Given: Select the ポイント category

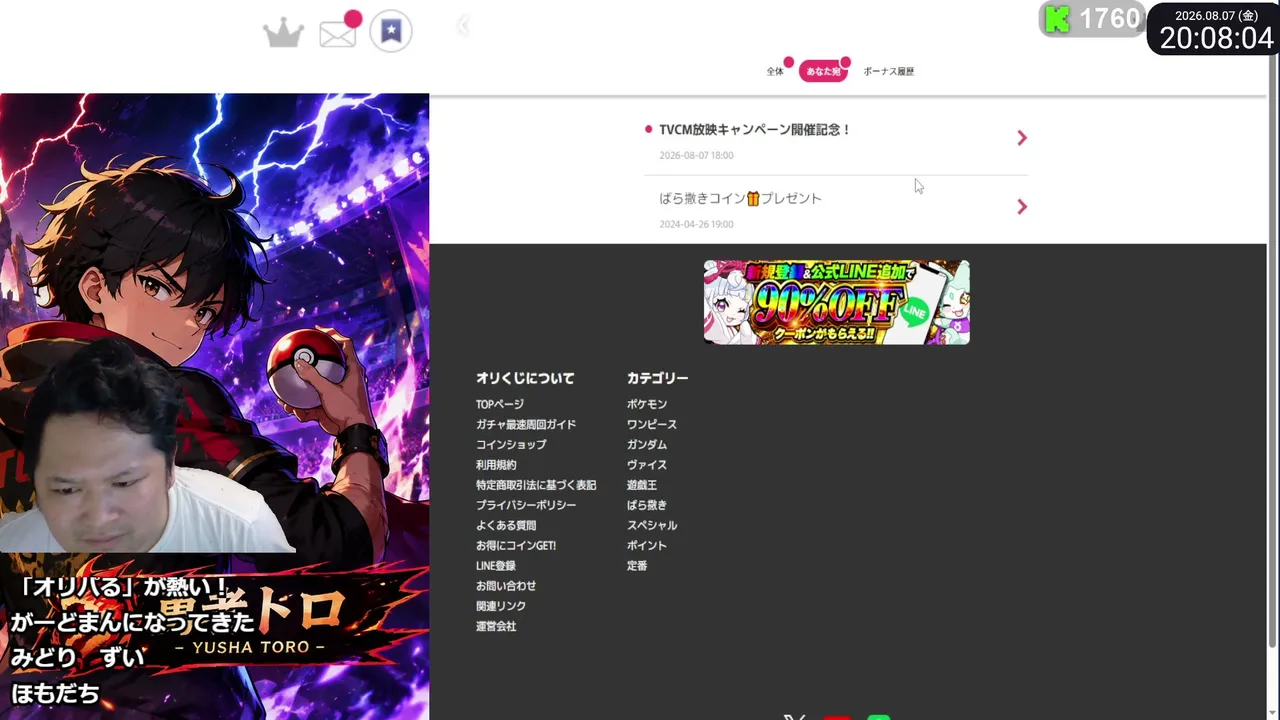Looking at the screenshot, I should tap(647, 545).
